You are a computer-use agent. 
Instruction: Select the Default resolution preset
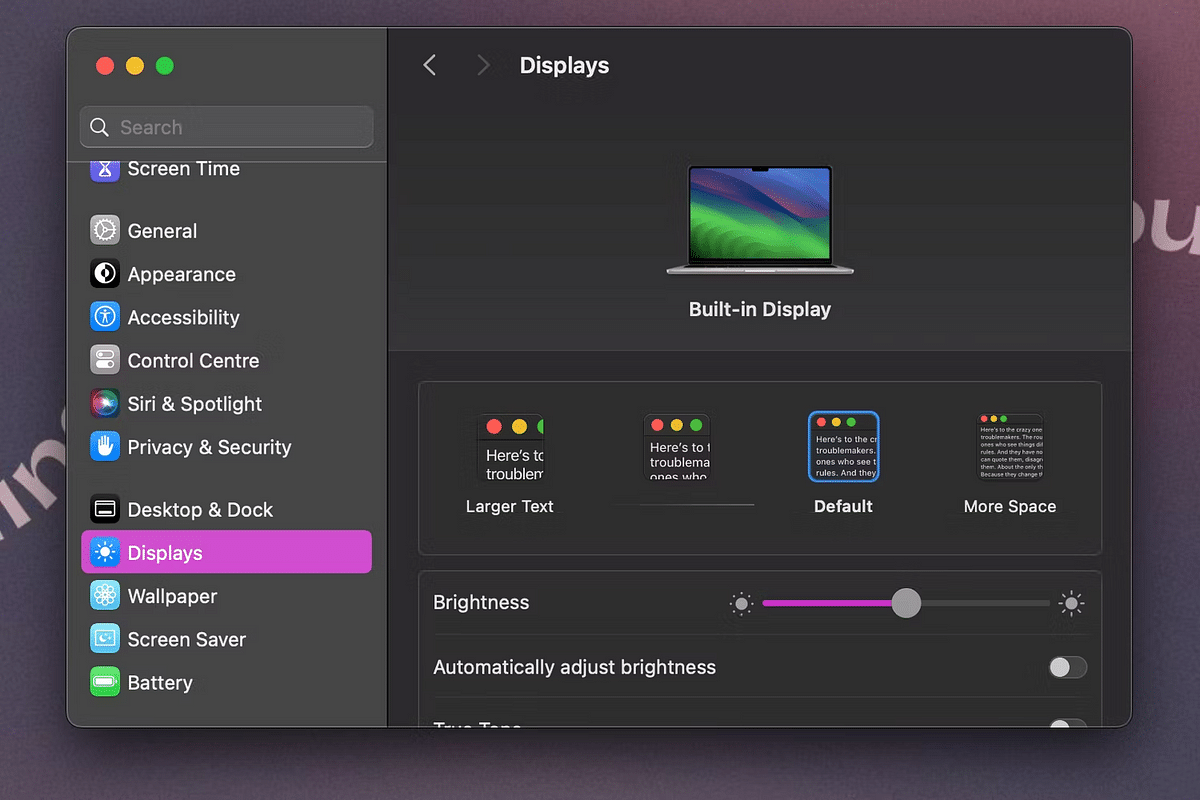coord(843,447)
